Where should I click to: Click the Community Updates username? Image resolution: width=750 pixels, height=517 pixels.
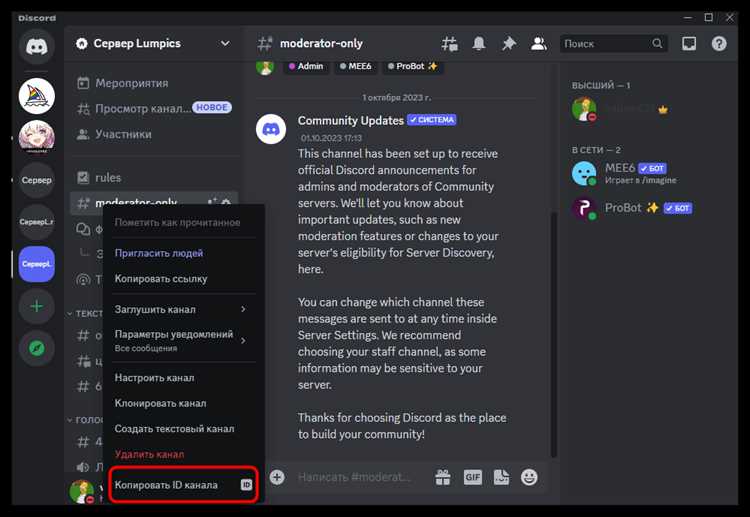click(x=351, y=121)
